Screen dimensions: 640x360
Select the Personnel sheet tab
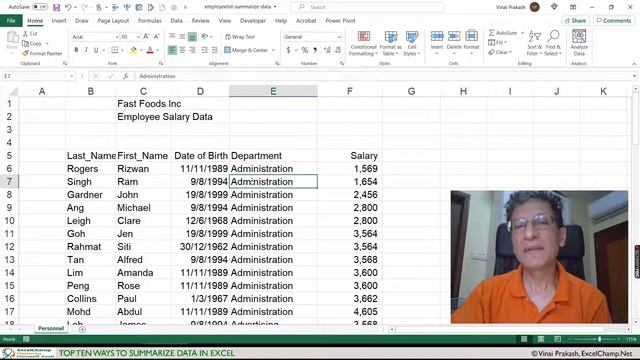coord(51,329)
